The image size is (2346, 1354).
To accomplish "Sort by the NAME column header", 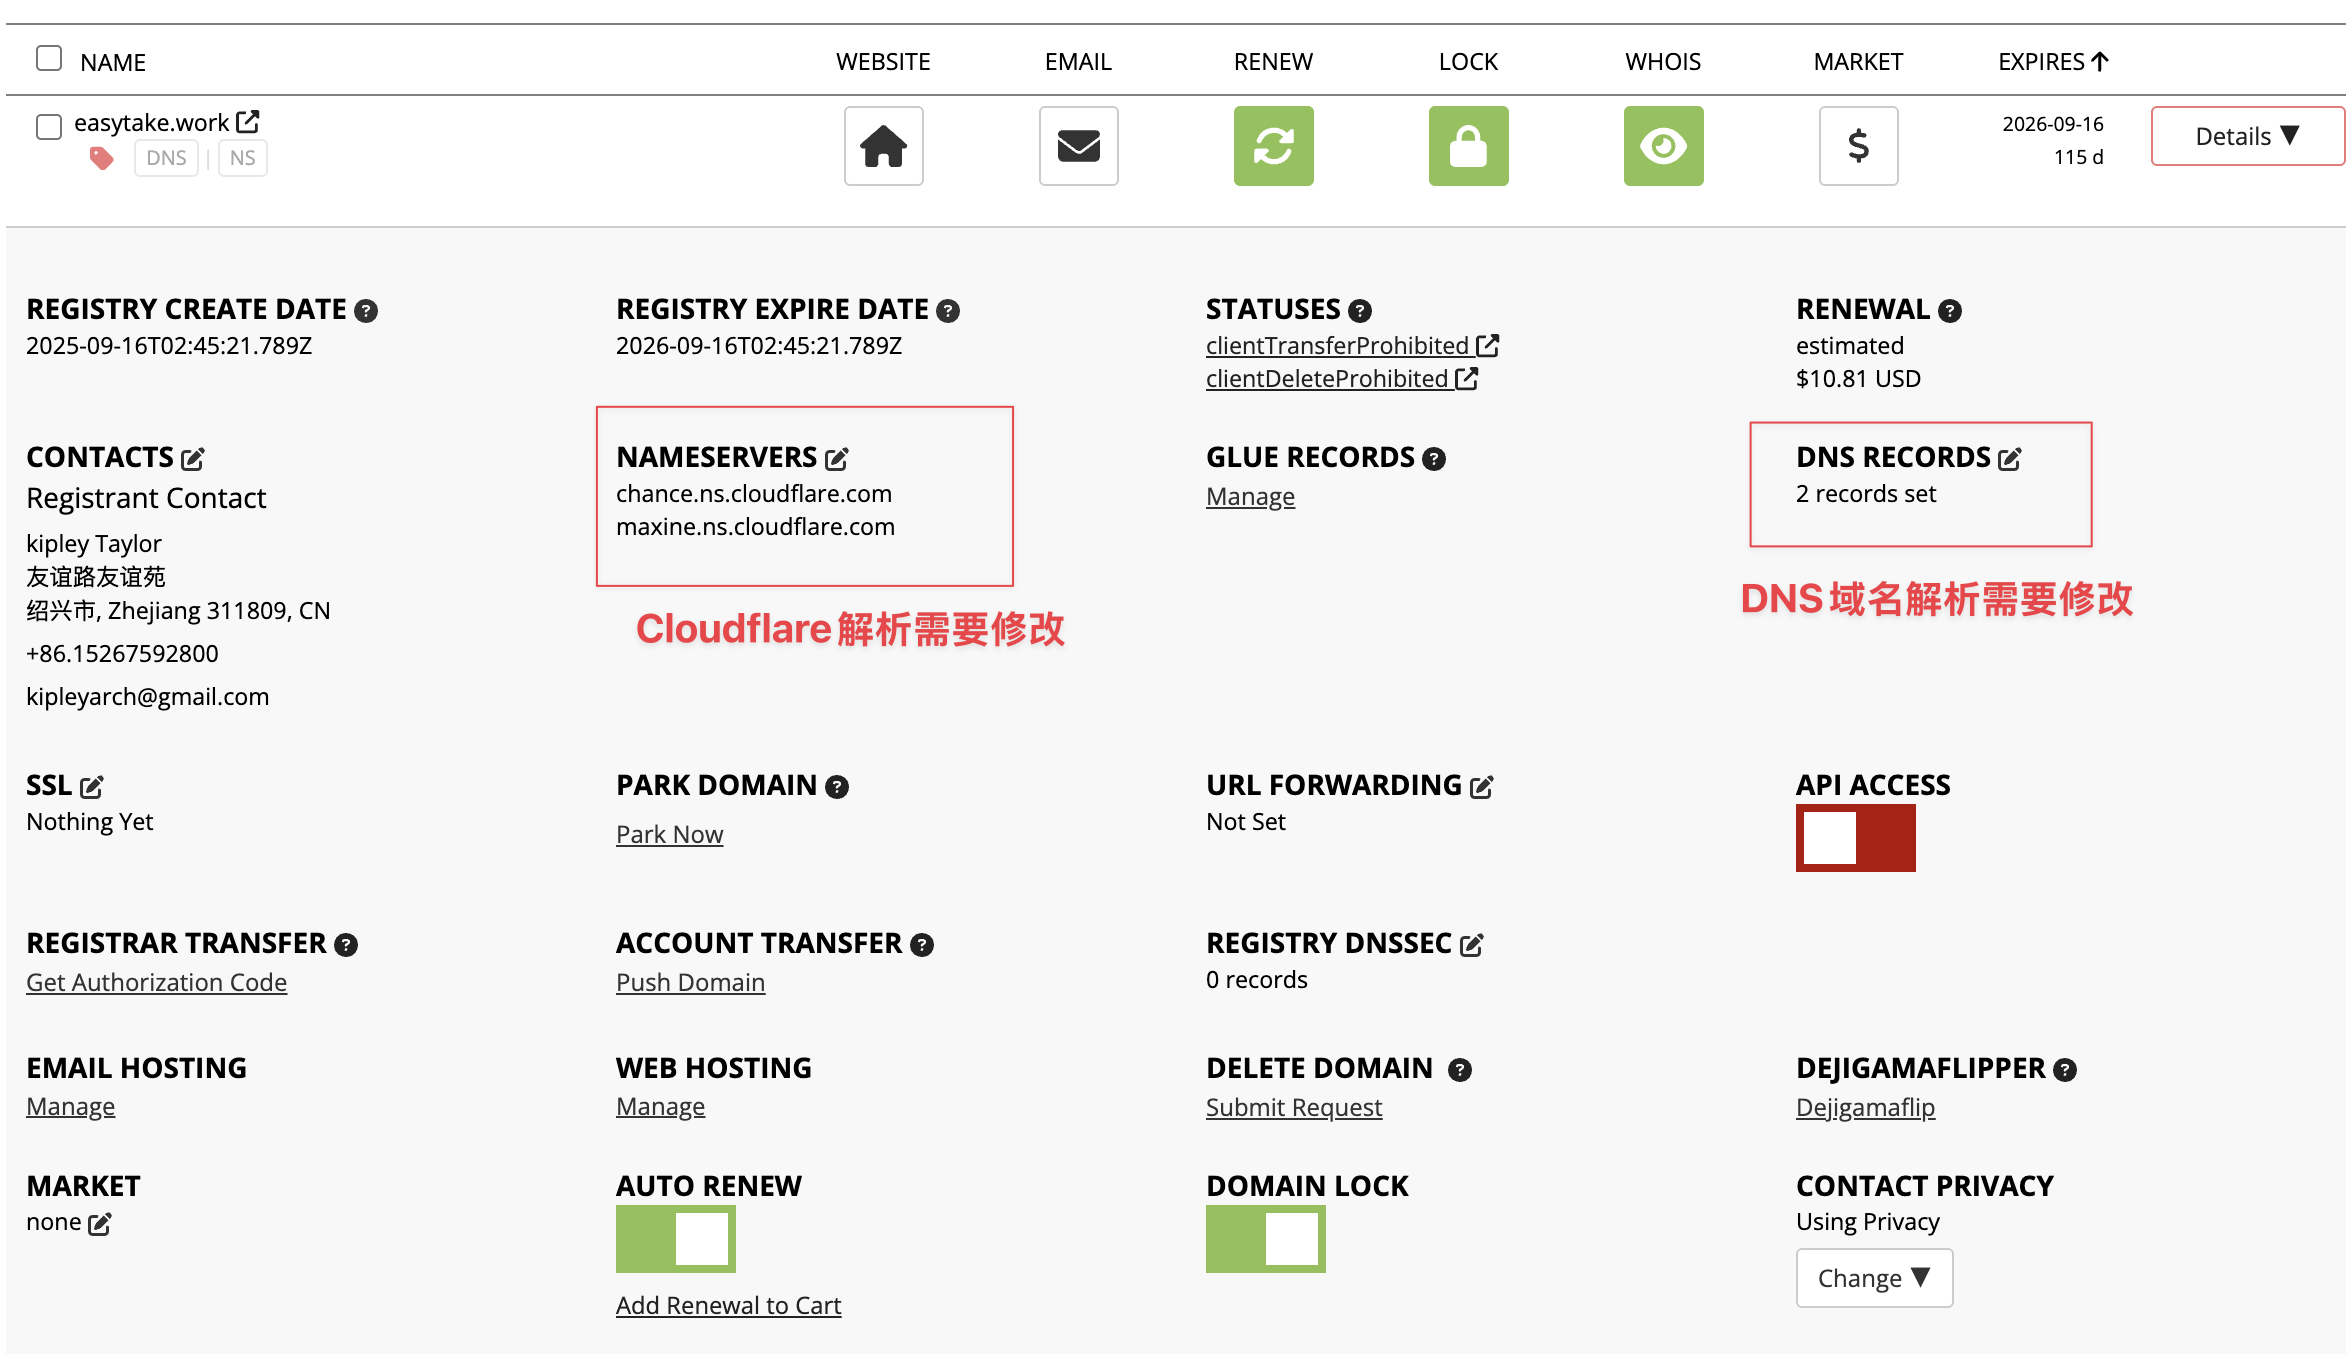I will (113, 62).
